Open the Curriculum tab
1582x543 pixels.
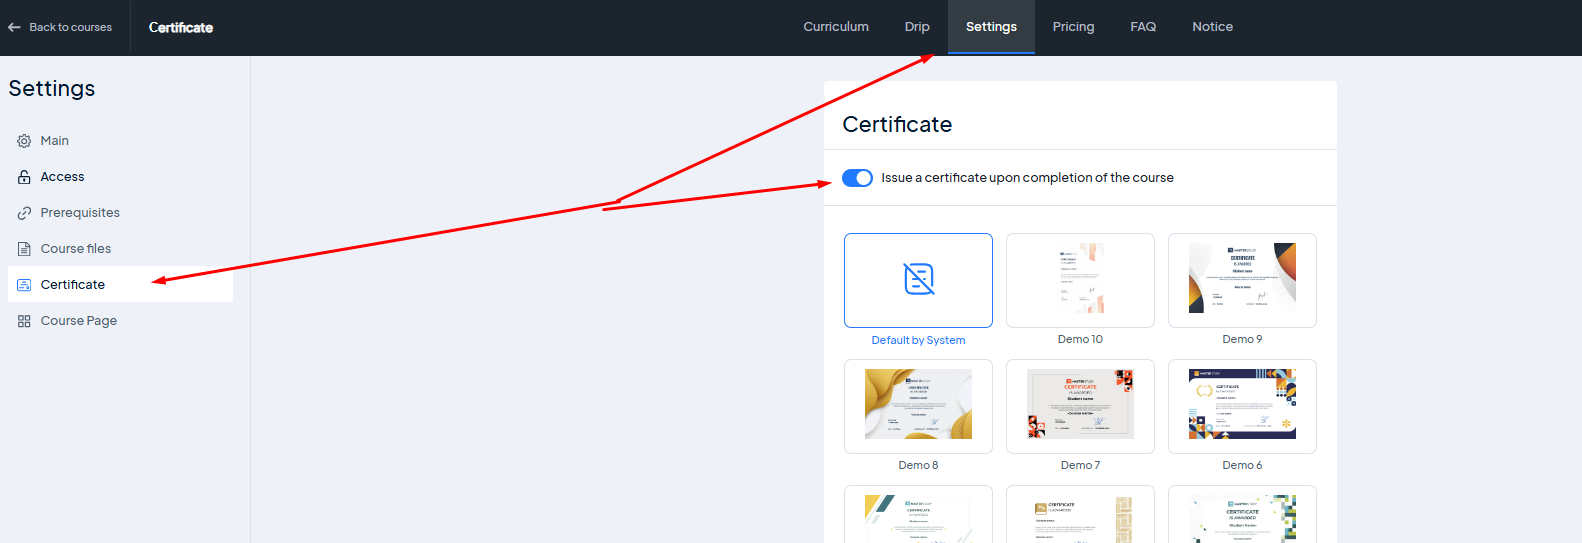pos(836,27)
